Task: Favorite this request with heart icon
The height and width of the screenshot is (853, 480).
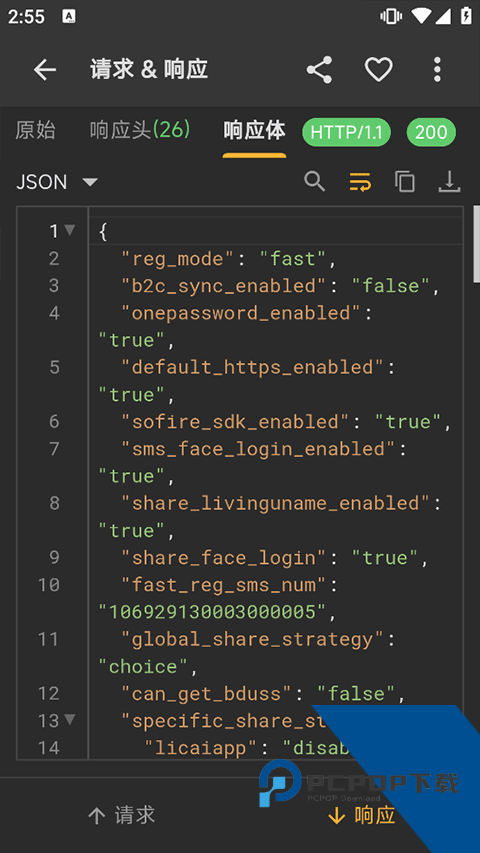Action: click(378, 70)
